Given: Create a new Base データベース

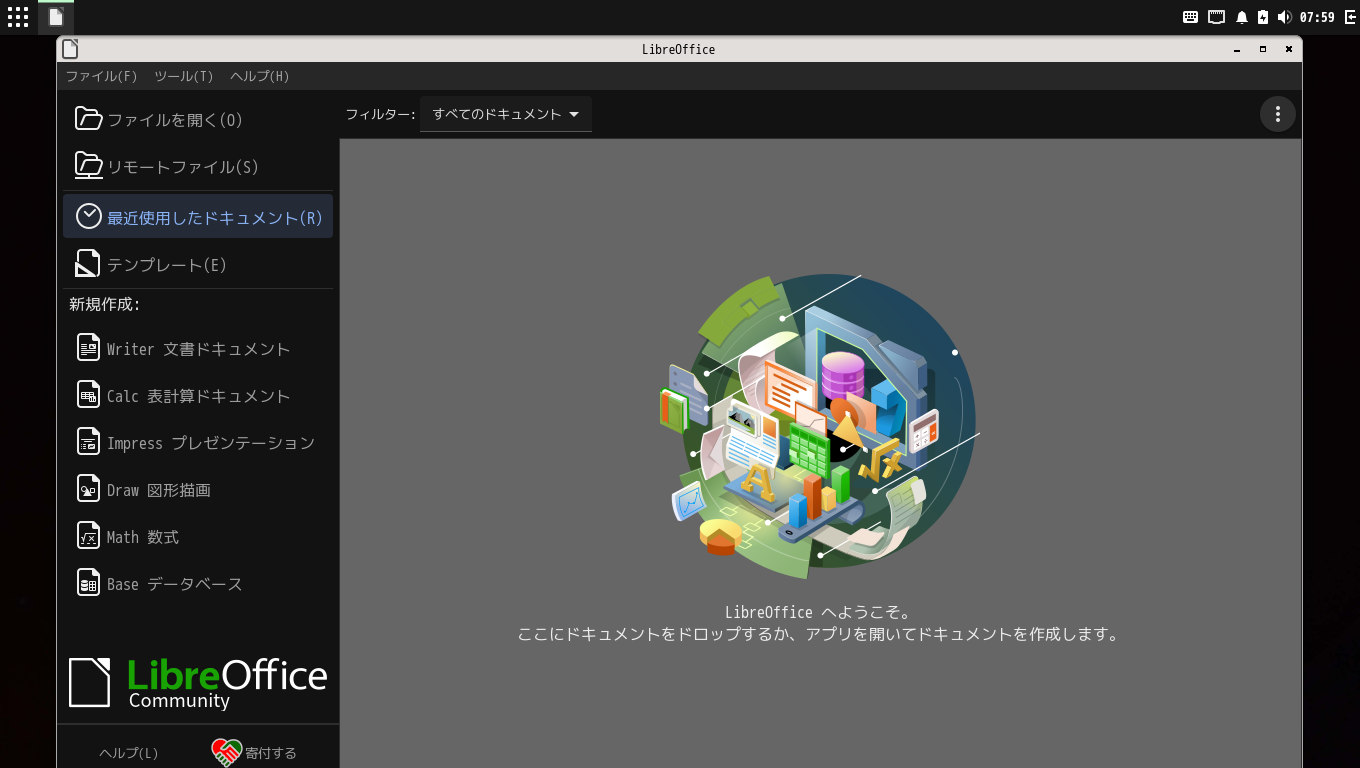Looking at the screenshot, I should pos(198,583).
